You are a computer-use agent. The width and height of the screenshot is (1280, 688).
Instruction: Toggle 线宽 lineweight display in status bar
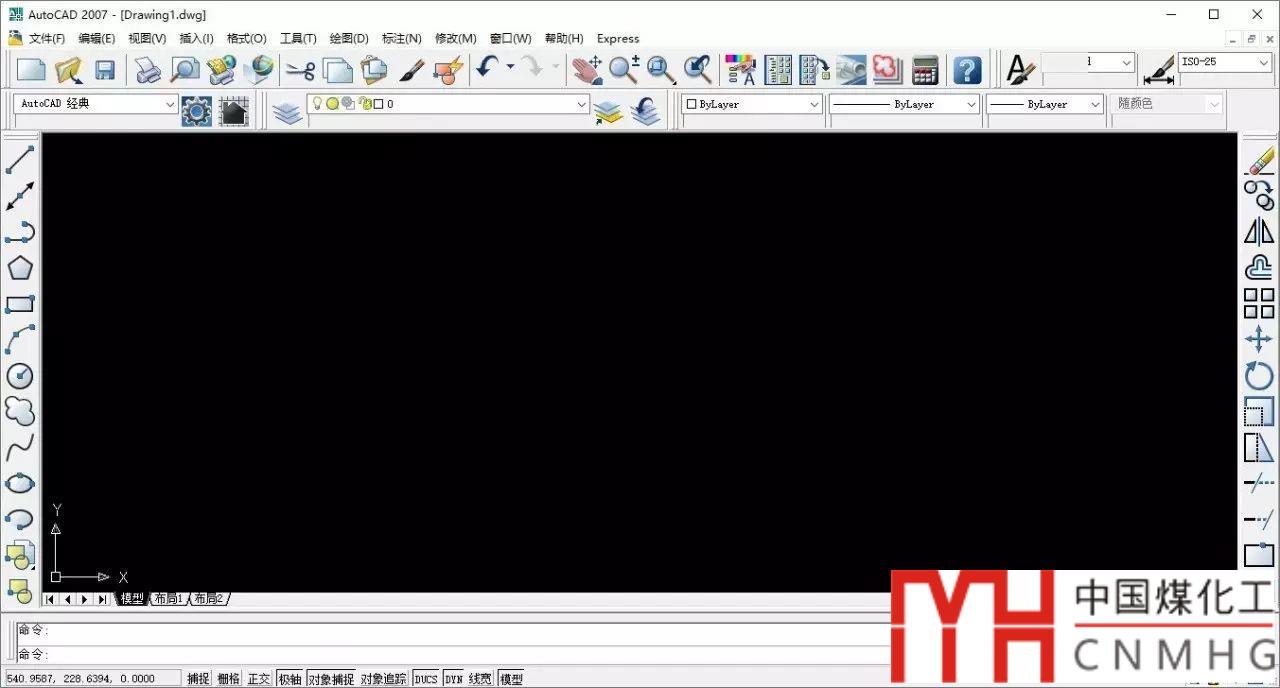click(481, 679)
